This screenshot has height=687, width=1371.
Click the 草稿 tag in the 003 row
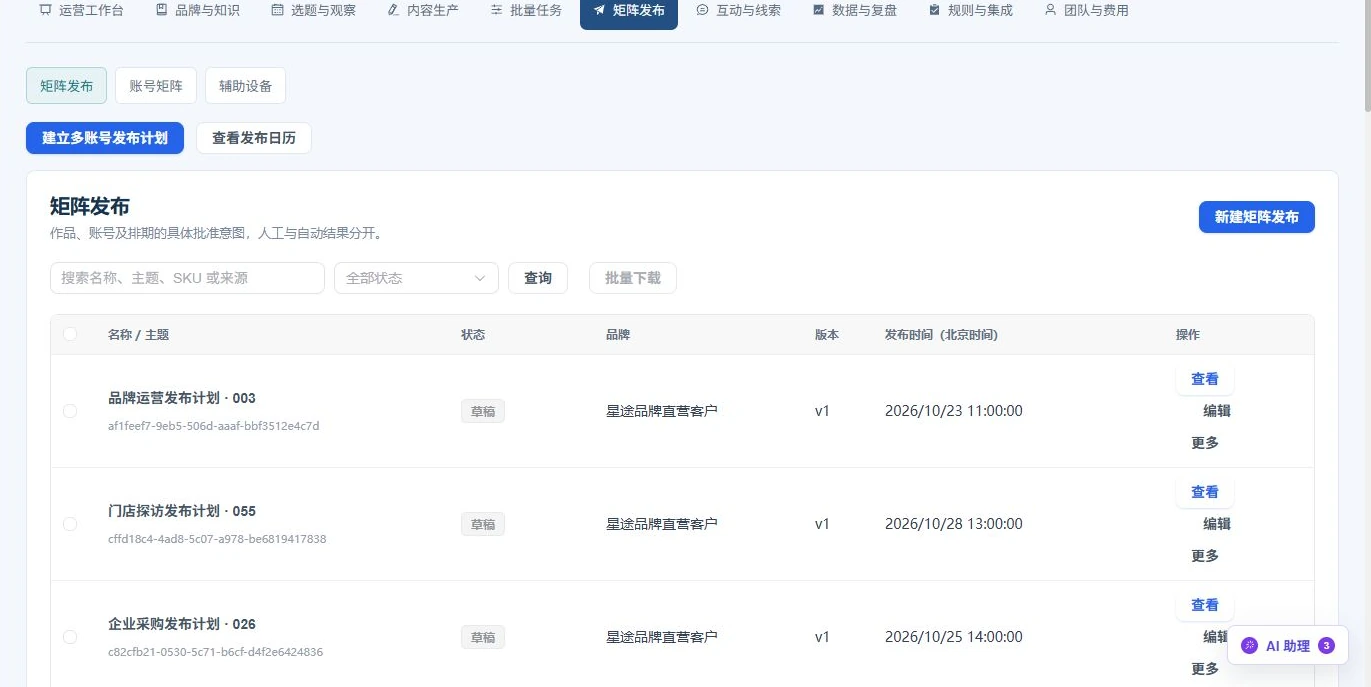[x=483, y=411]
